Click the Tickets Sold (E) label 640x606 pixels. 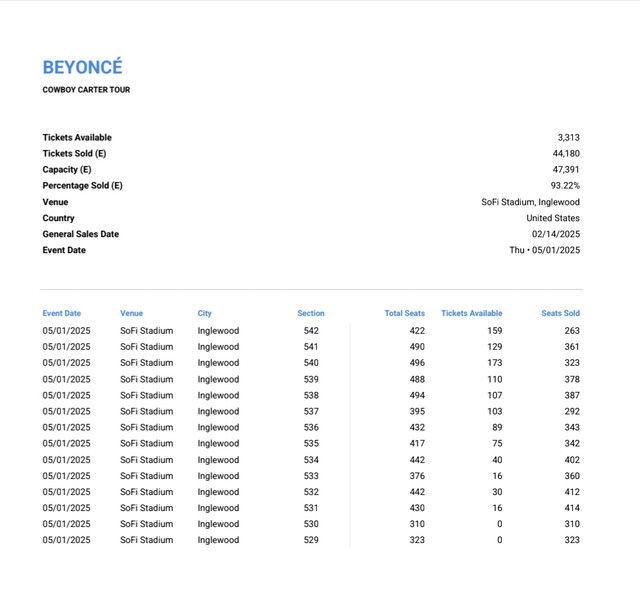(74, 153)
